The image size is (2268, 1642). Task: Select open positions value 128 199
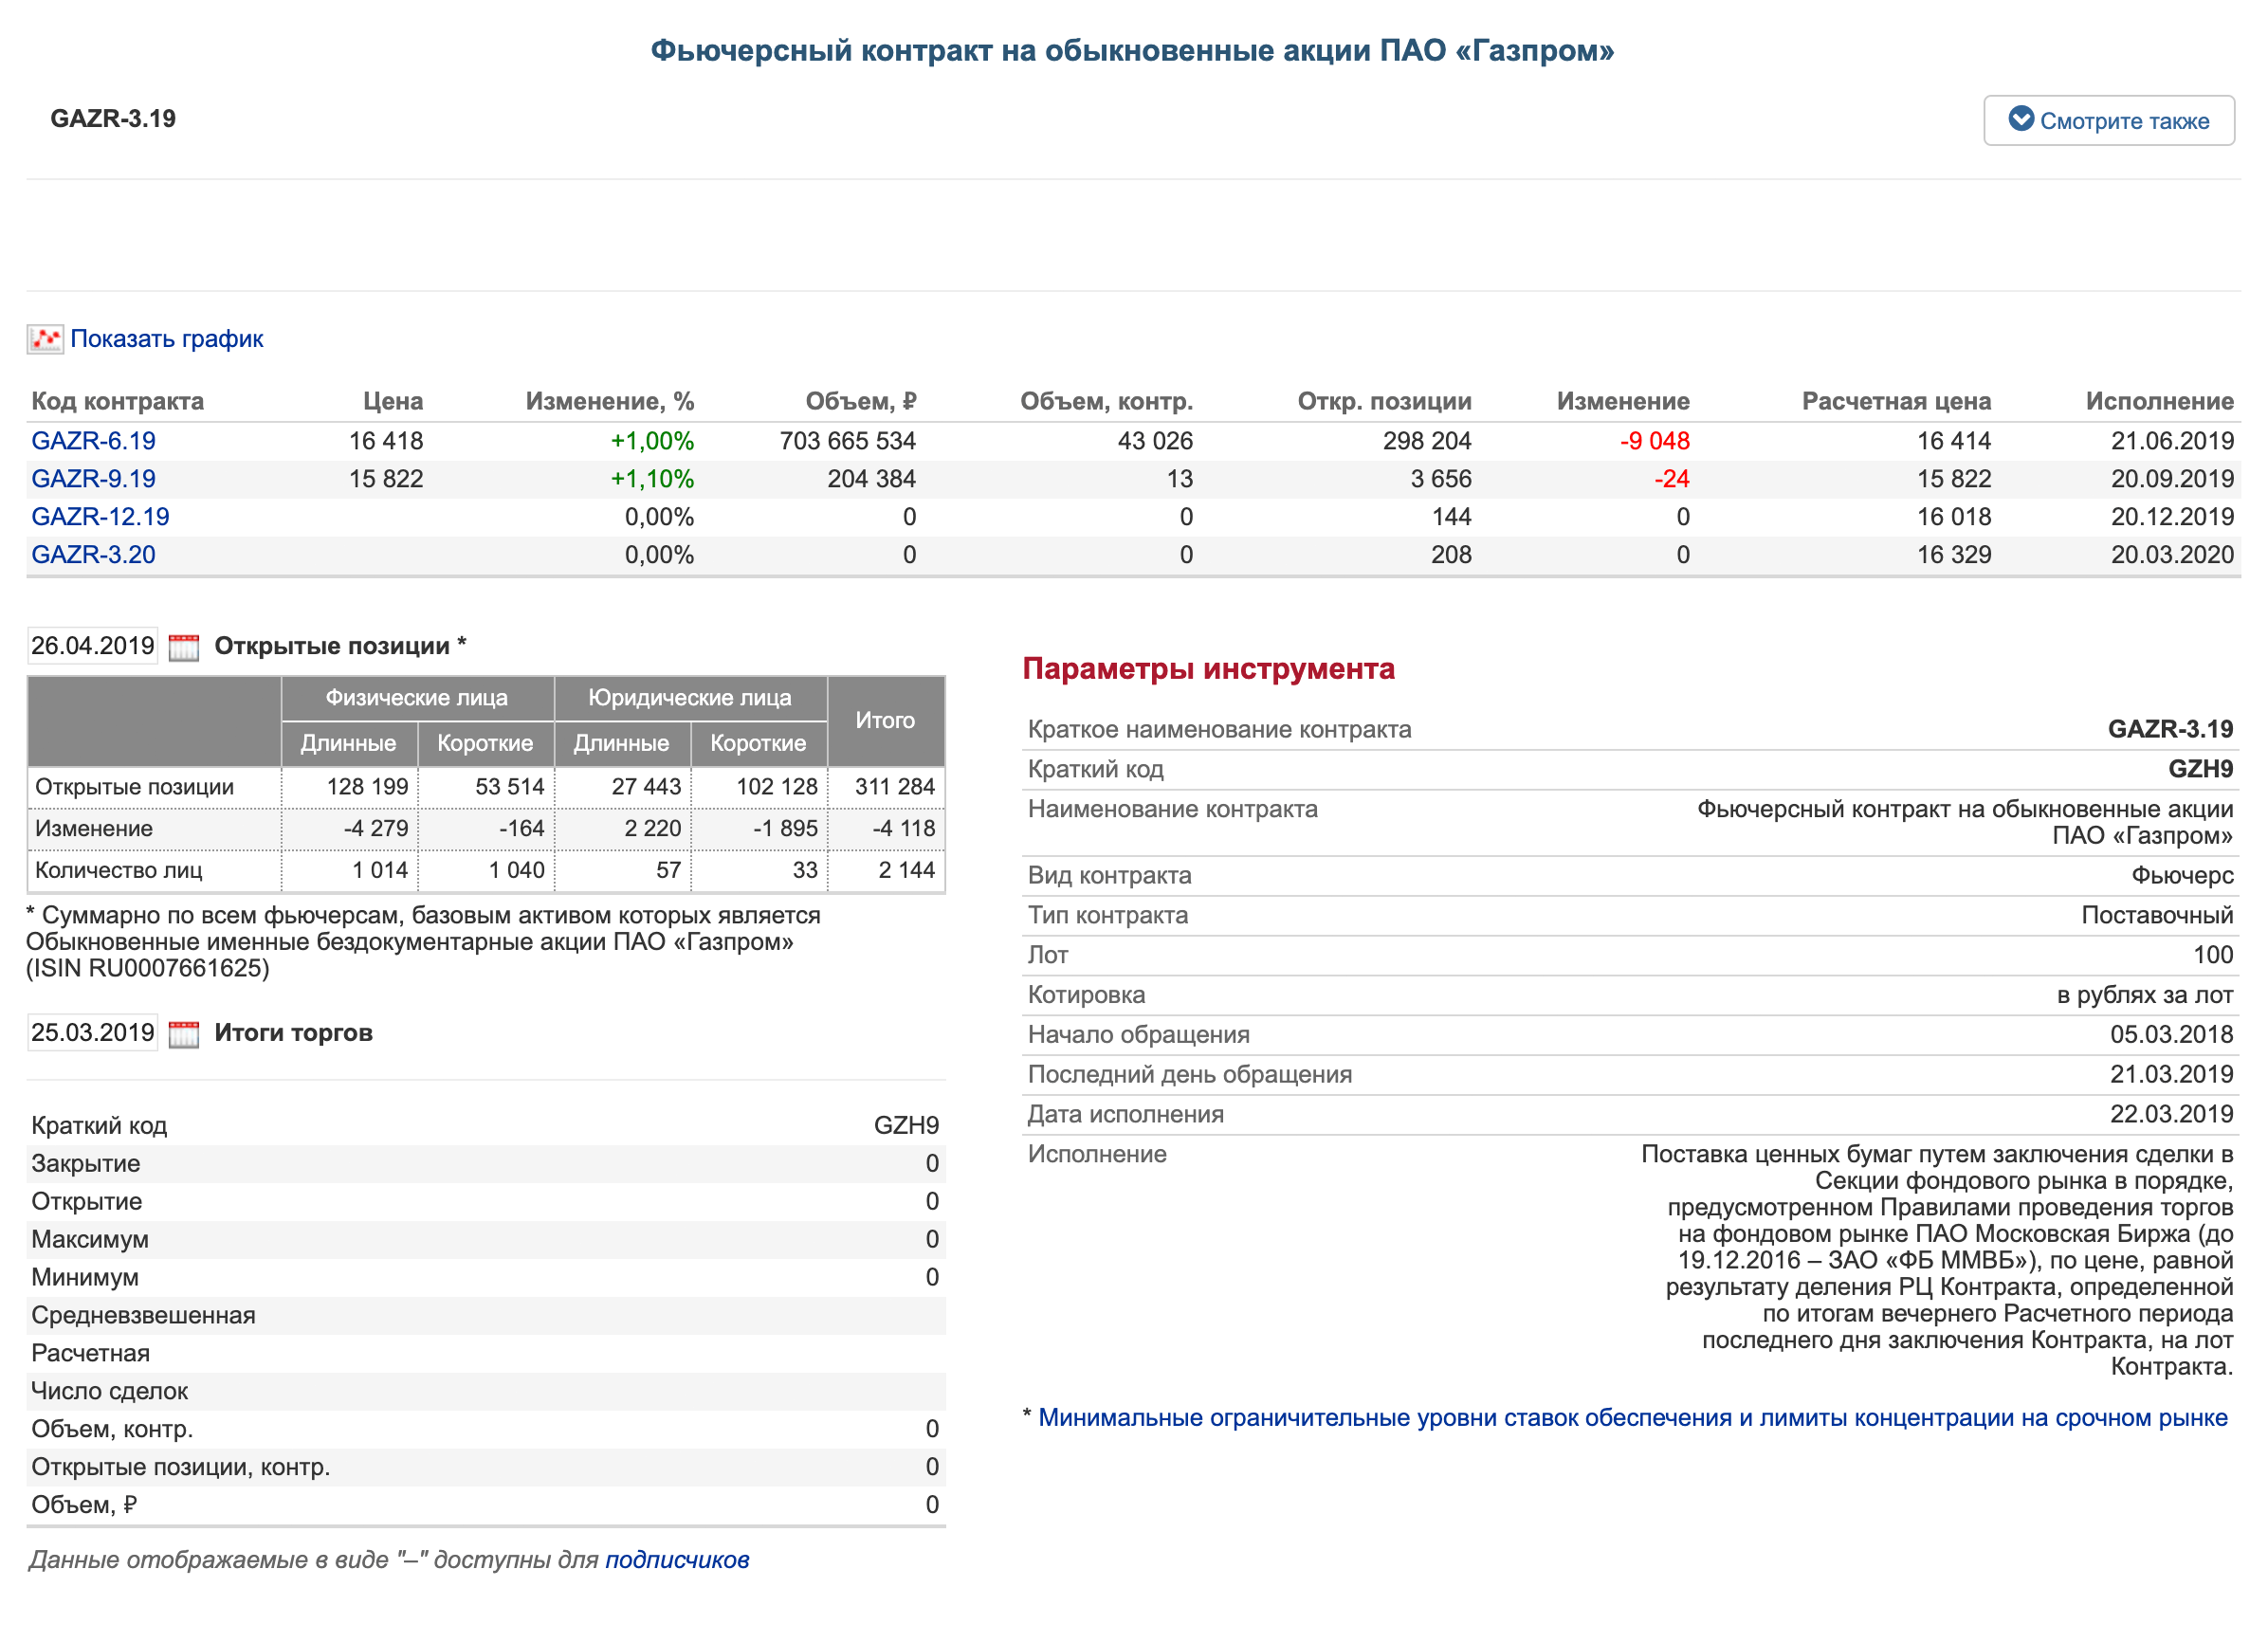click(x=367, y=787)
